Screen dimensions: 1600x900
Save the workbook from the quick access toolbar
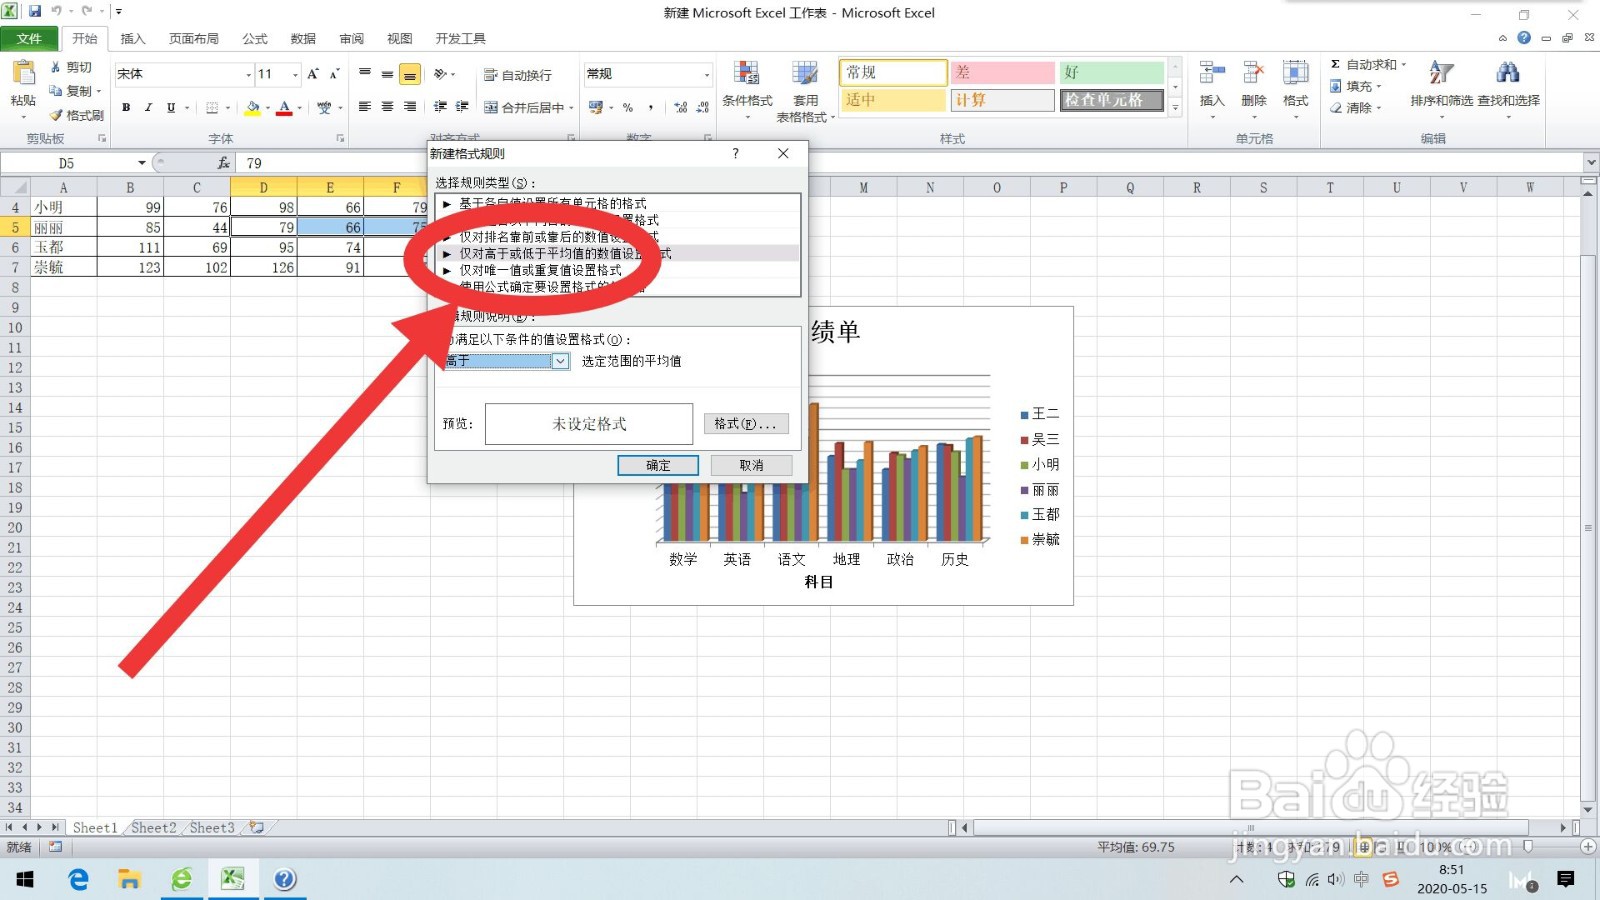point(35,12)
